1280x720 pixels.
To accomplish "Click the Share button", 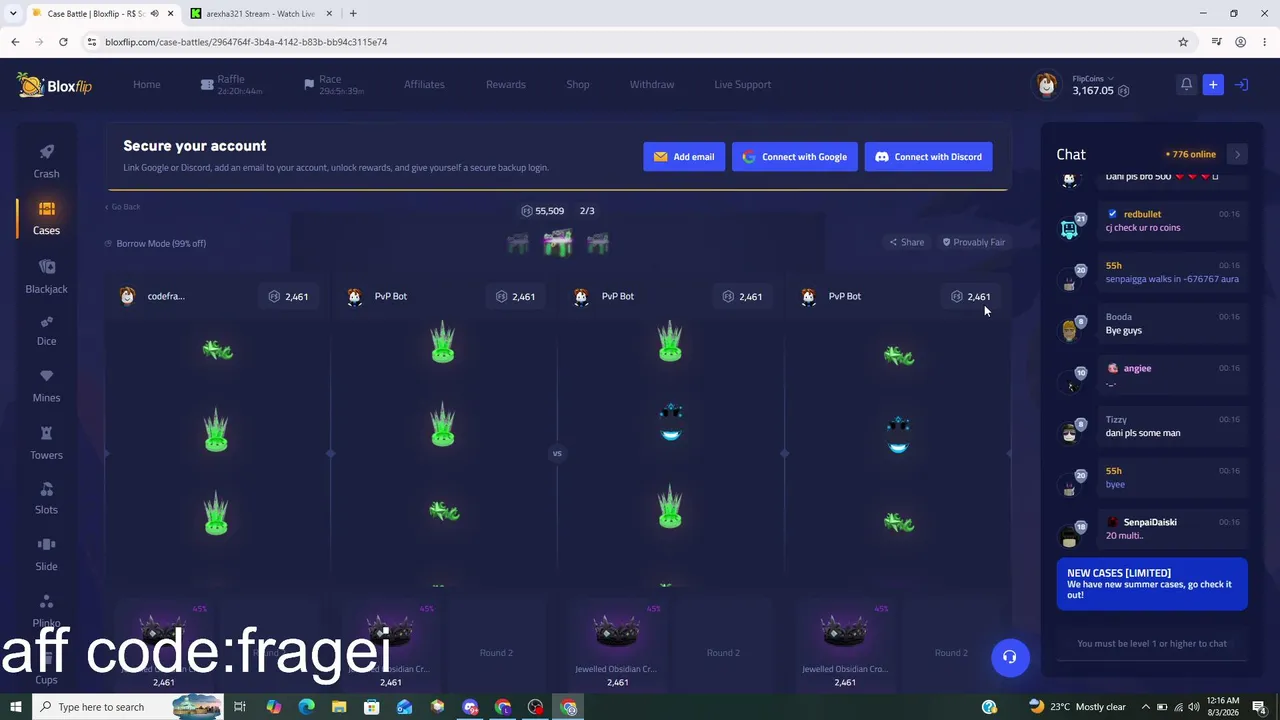I will pos(907,242).
